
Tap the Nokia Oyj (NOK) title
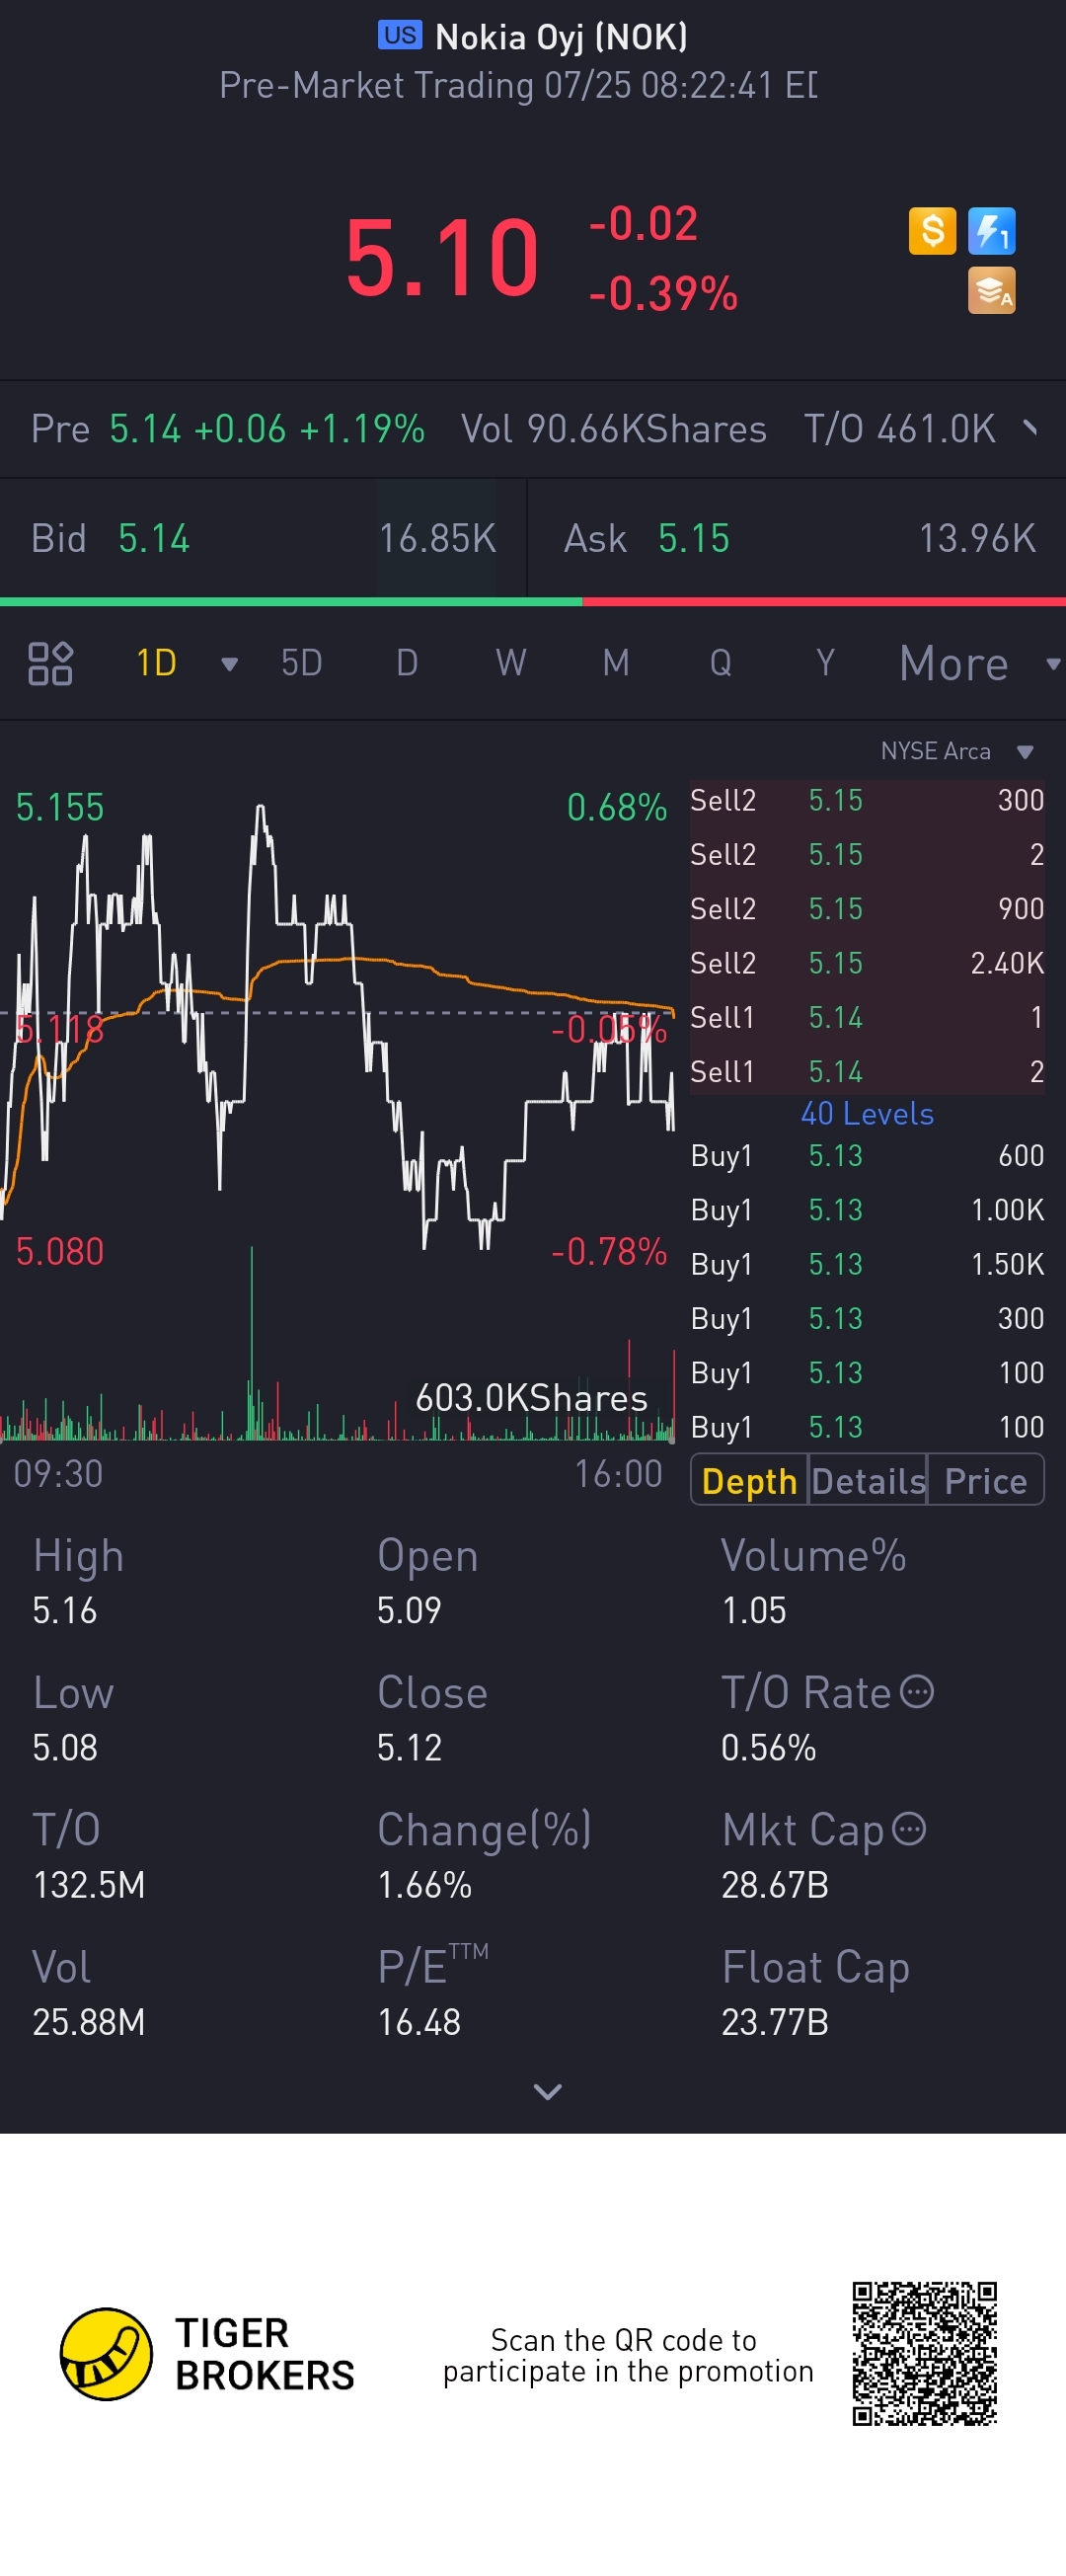tap(561, 37)
